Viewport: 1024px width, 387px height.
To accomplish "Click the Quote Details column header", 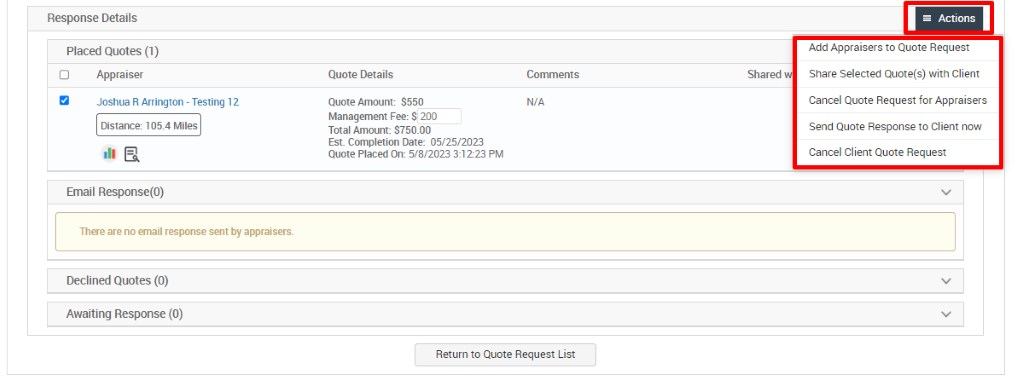I will pos(360,74).
